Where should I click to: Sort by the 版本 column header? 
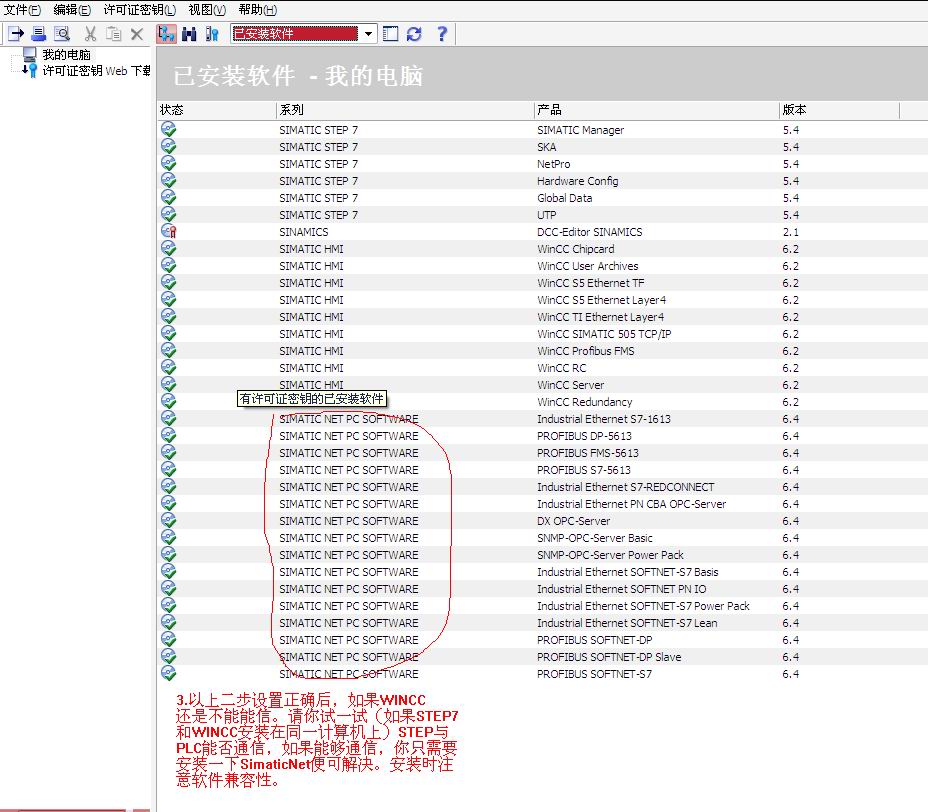click(x=839, y=110)
